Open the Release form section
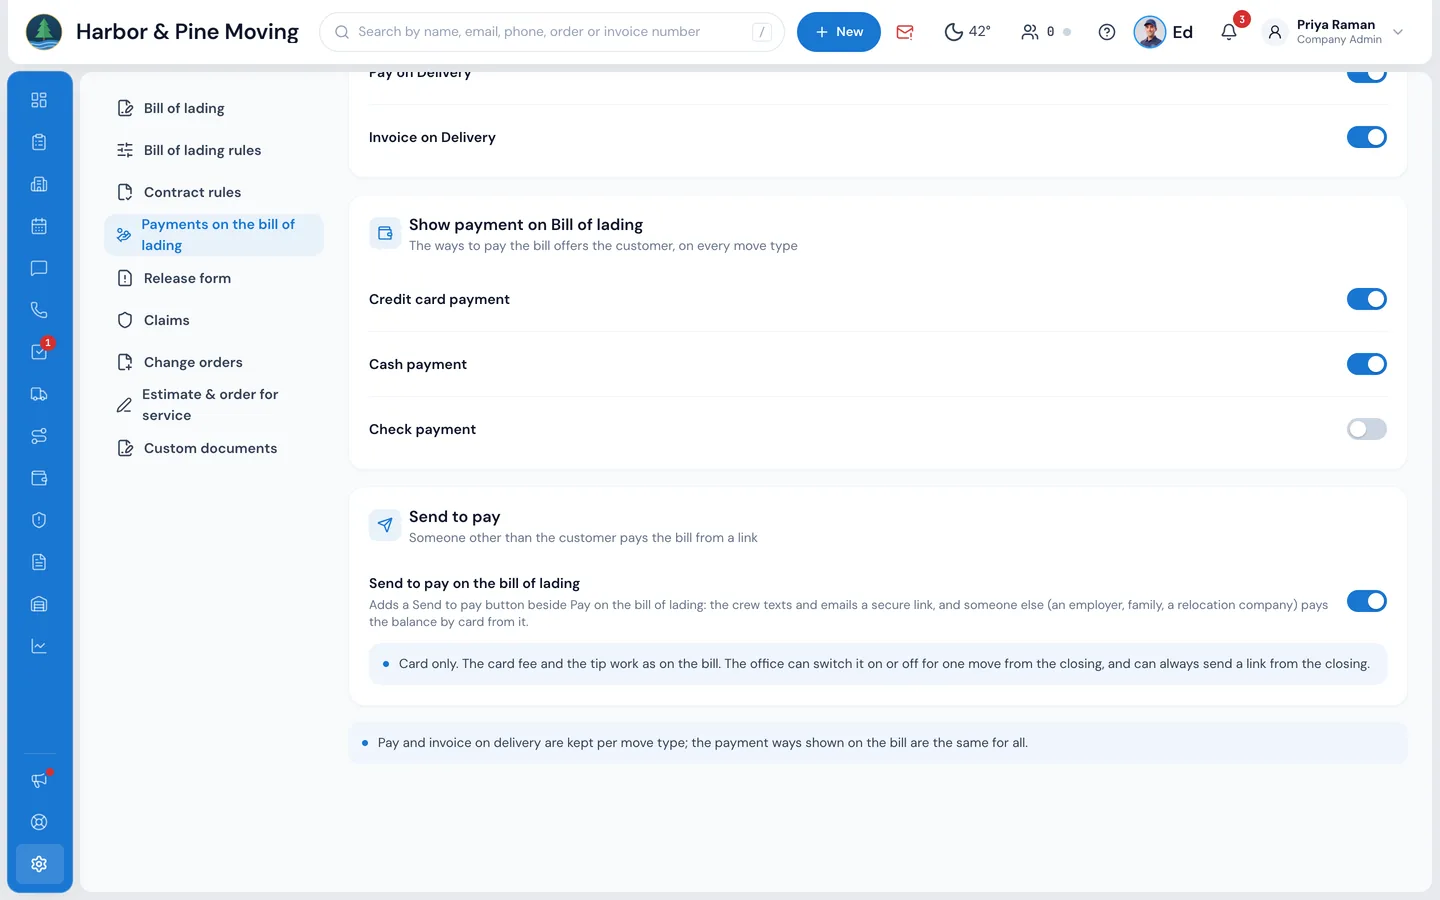Screen dimensions: 1440x900 click(x=214, y=278)
